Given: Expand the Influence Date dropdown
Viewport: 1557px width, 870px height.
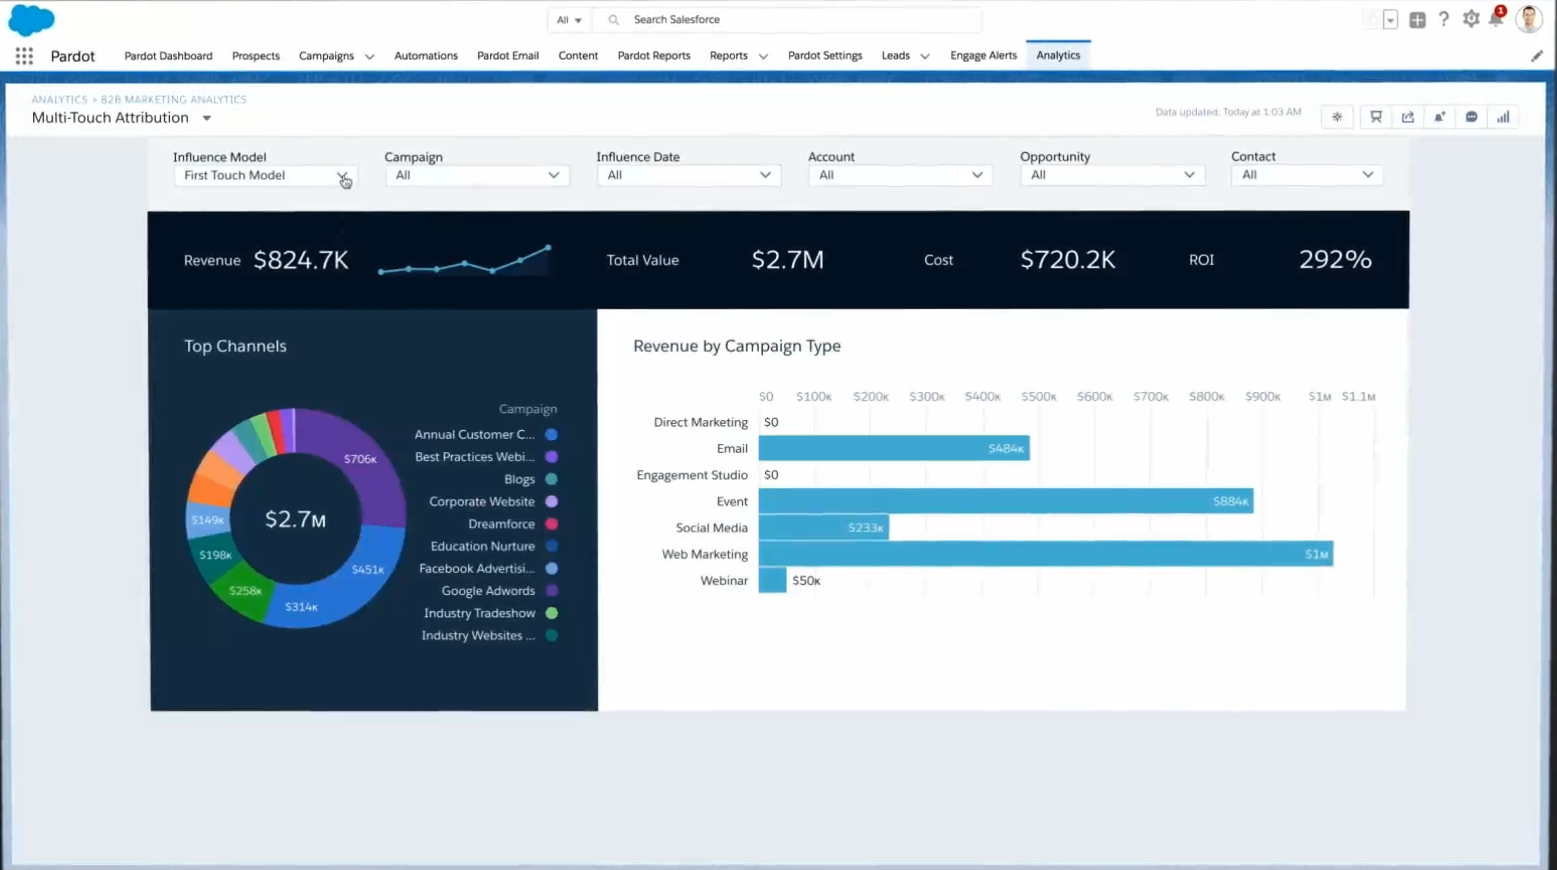Looking at the screenshot, I should (689, 175).
